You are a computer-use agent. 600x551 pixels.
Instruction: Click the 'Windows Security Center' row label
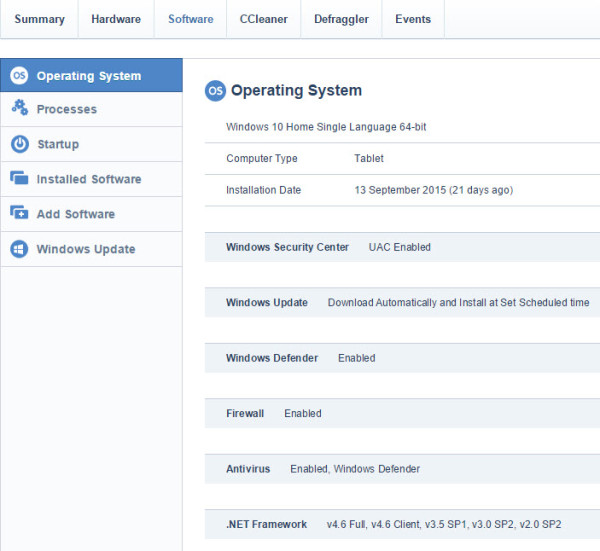[287, 247]
